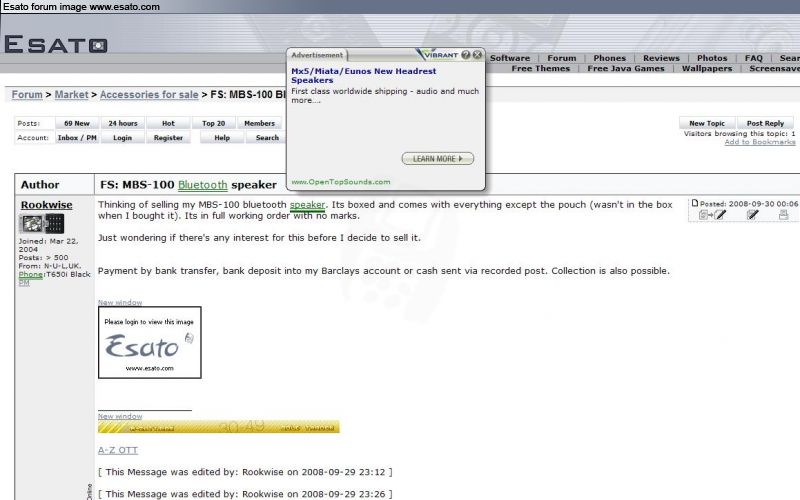The height and width of the screenshot is (500, 800).
Task: Click the A-Z OTT link
Action: pyautogui.click(x=118, y=450)
